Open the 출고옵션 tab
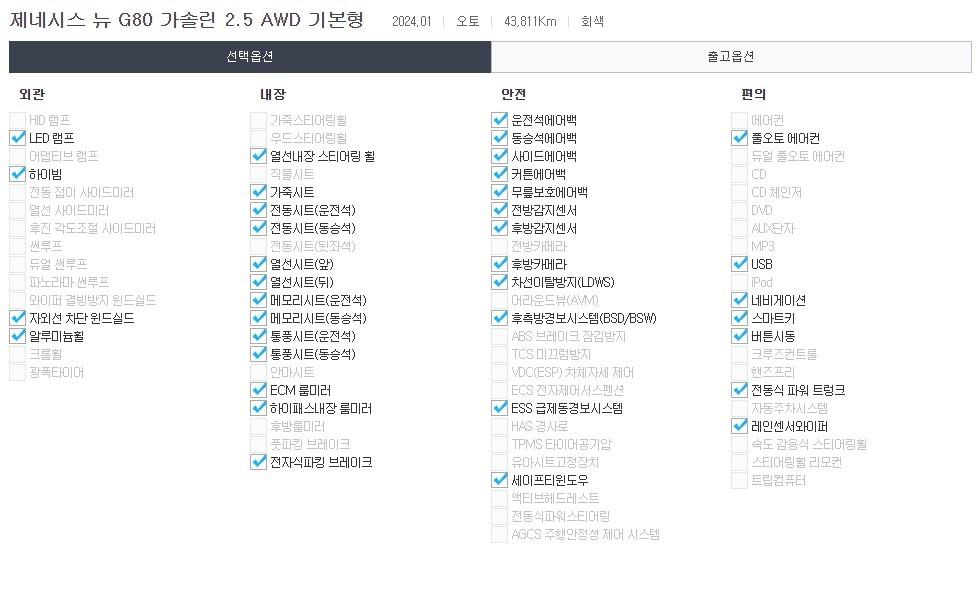The height and width of the screenshot is (597, 977). [731, 57]
